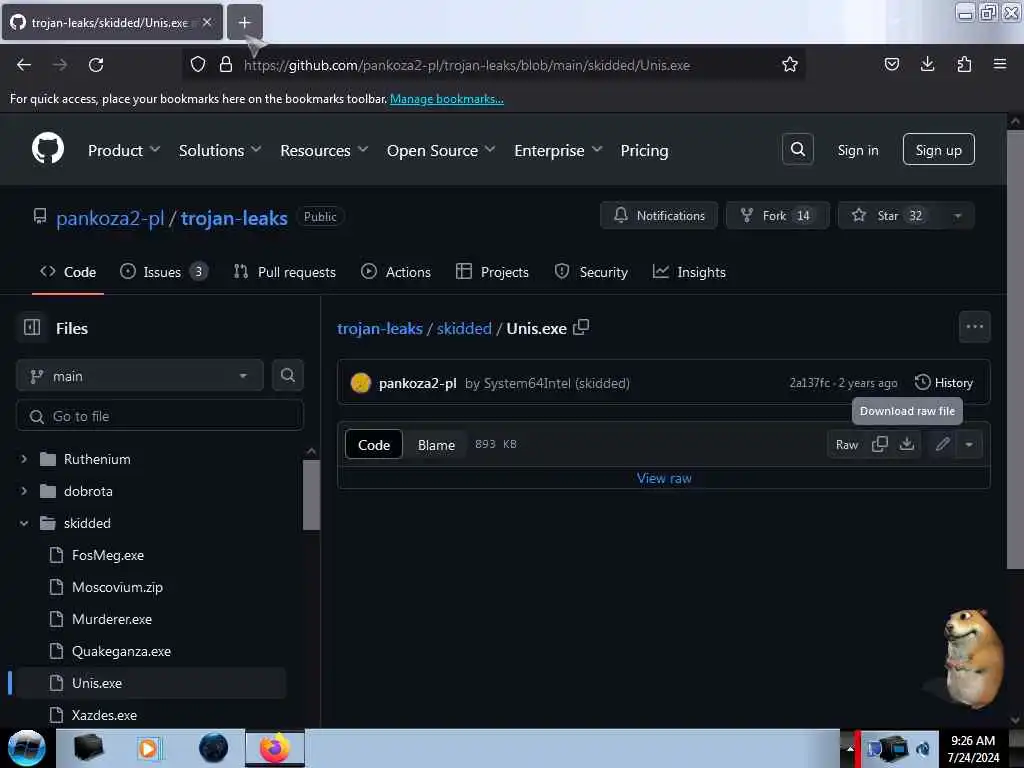Click the site padlock security icon

(x=226, y=64)
